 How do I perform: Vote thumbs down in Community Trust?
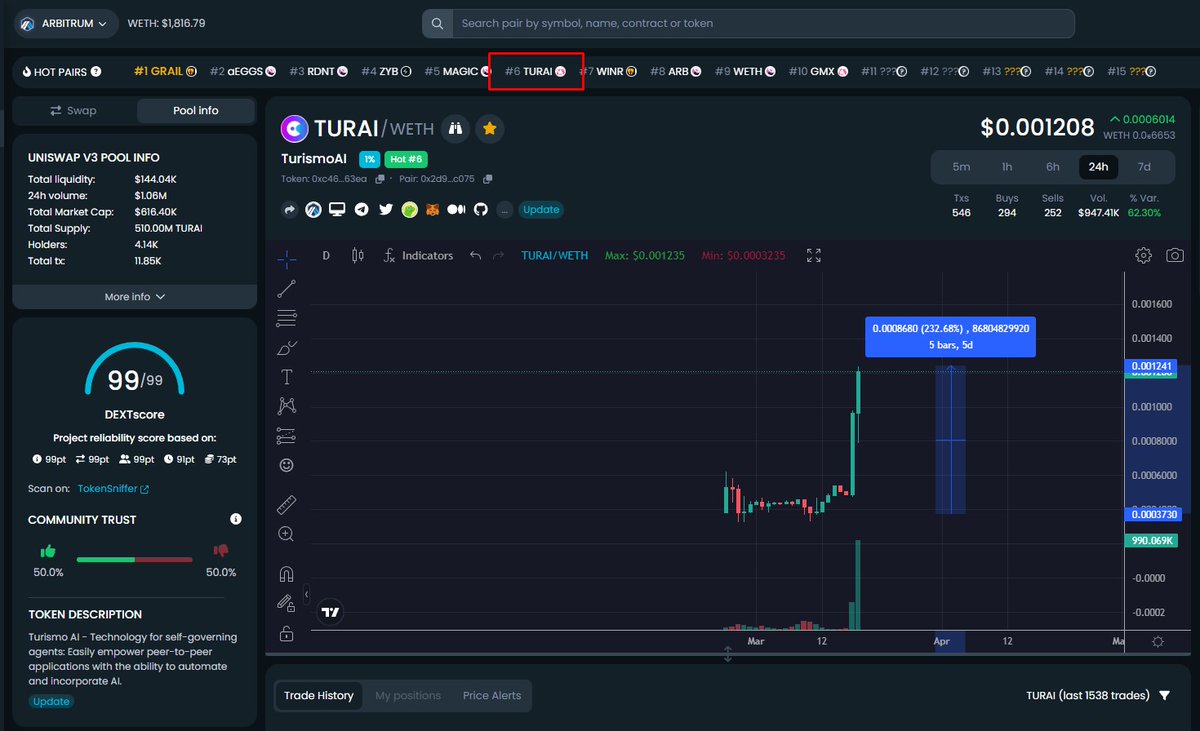point(221,551)
